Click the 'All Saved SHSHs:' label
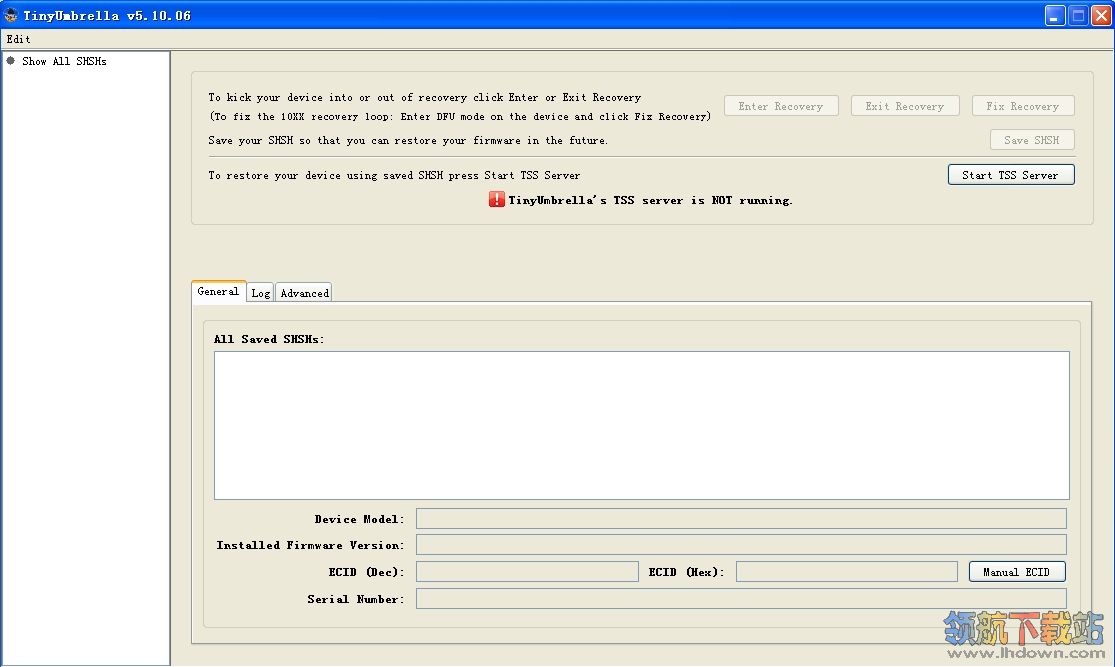Screen dimensions: 1115x667 pyautogui.click(x=269, y=339)
